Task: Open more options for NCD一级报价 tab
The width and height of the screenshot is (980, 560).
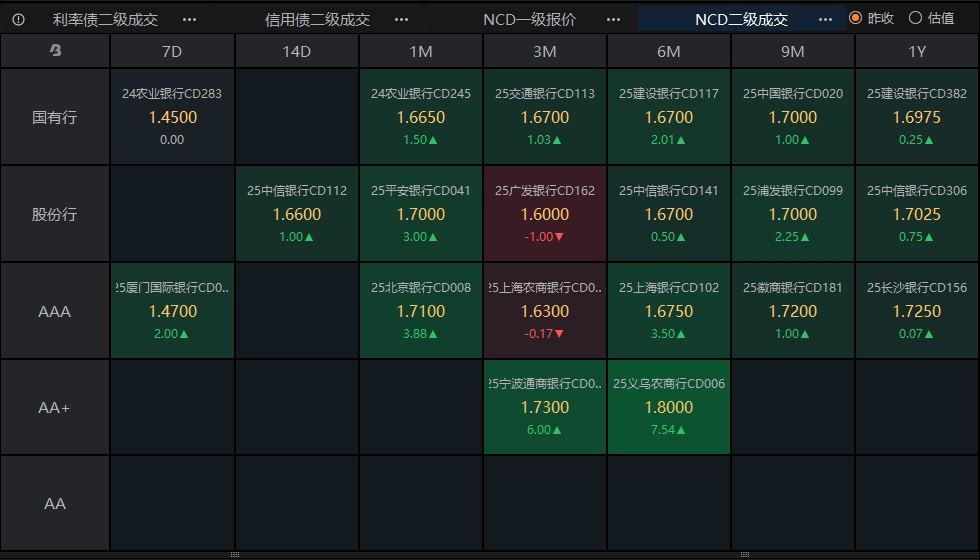Action: (x=614, y=19)
